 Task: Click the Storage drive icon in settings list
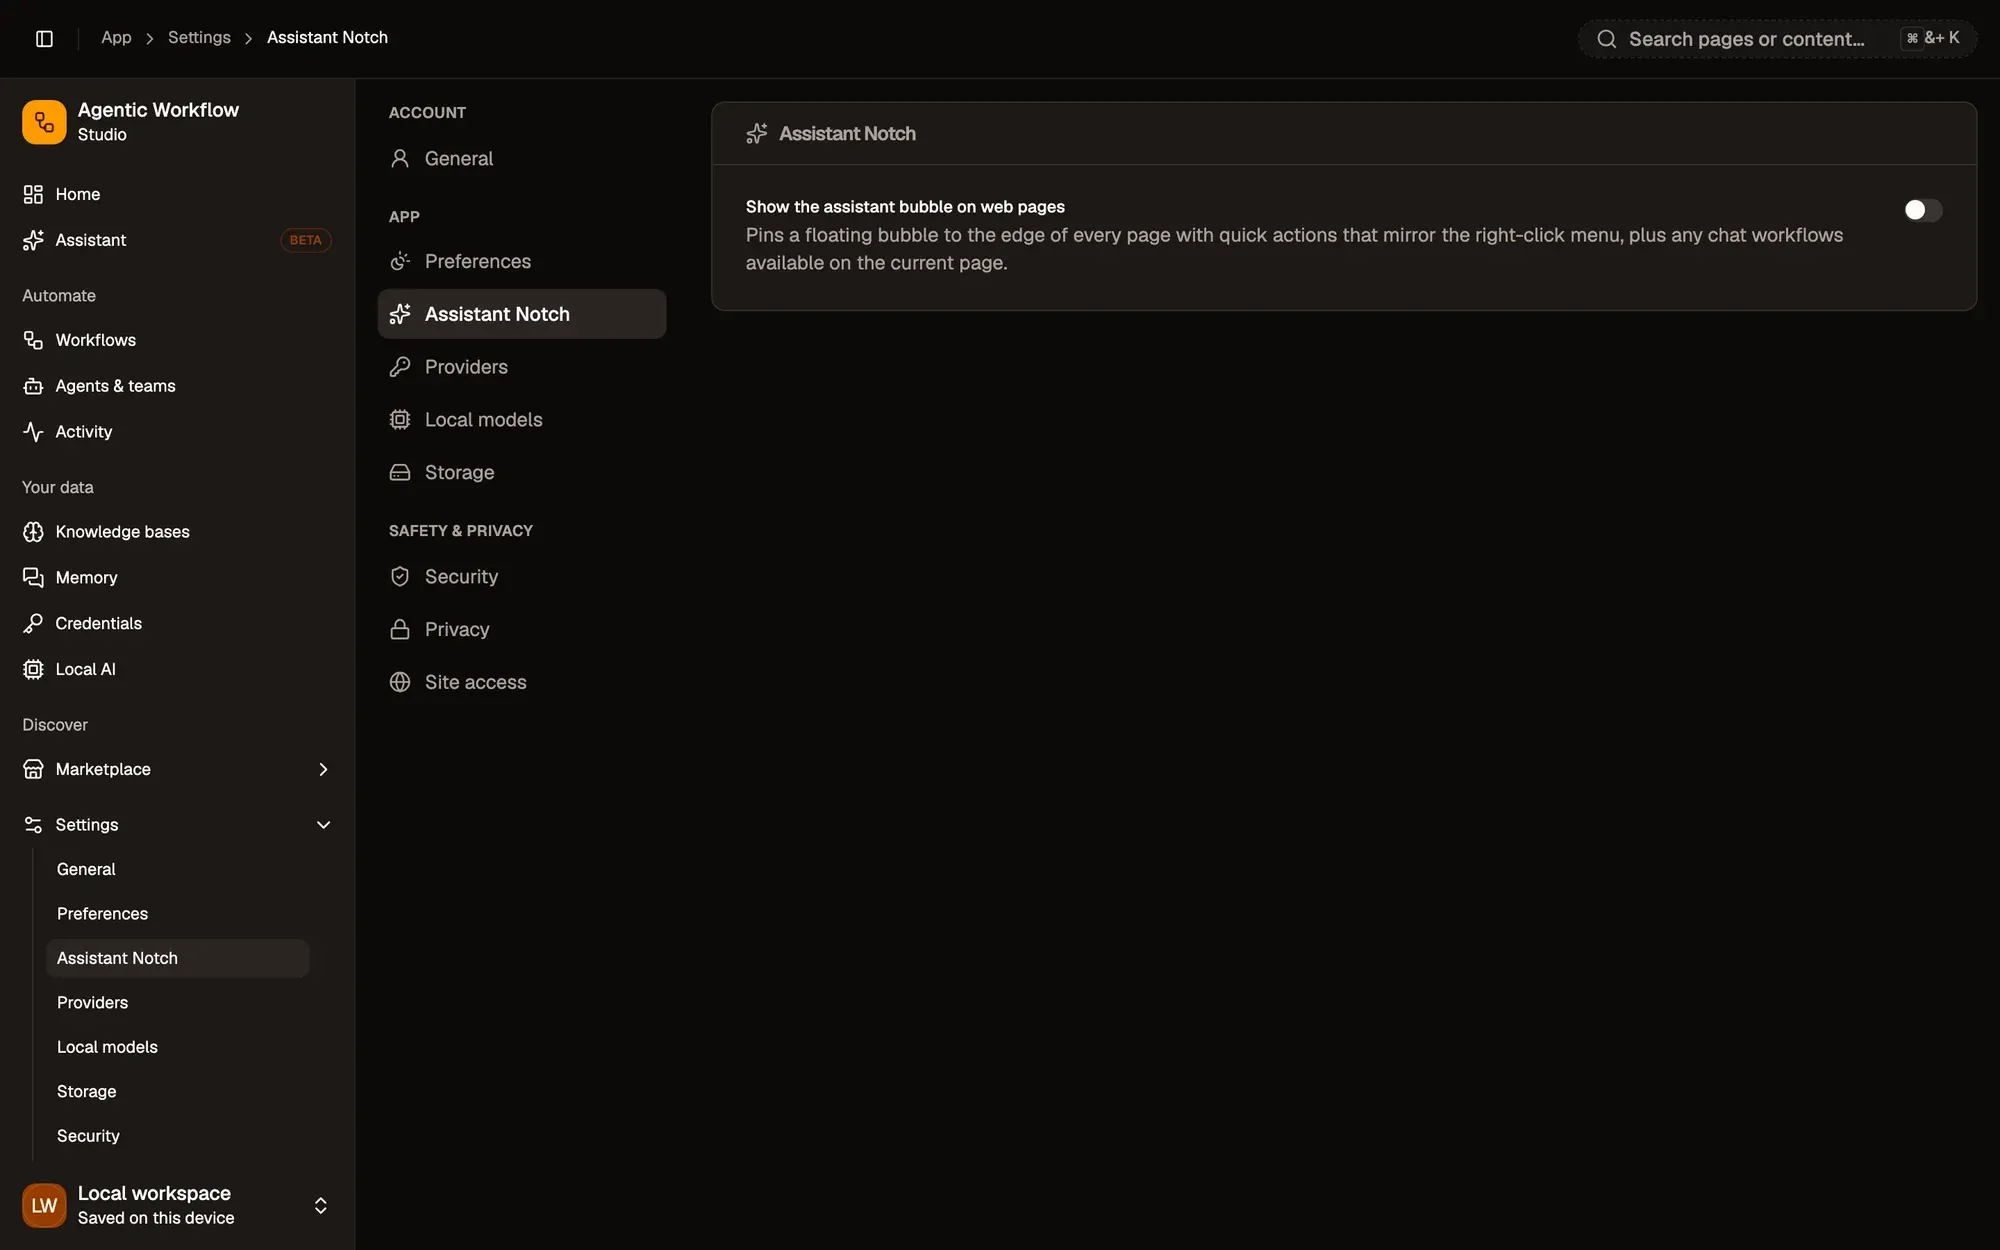[x=400, y=472]
